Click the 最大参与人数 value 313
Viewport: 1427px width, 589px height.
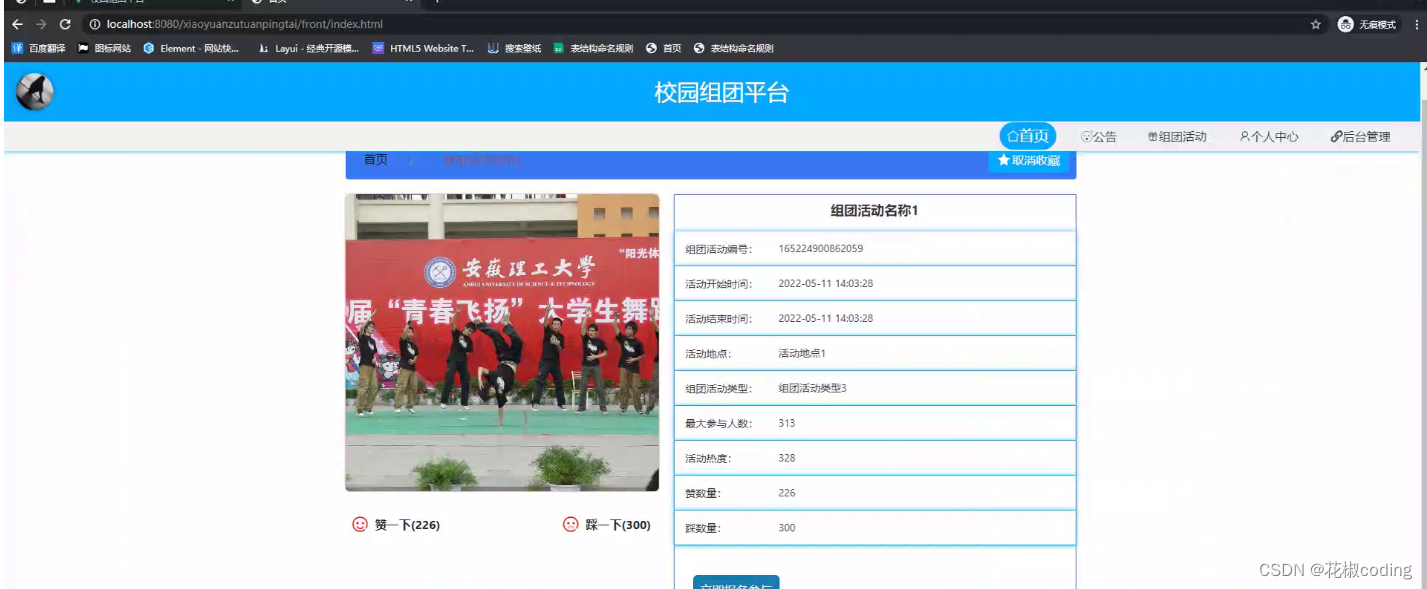point(787,423)
